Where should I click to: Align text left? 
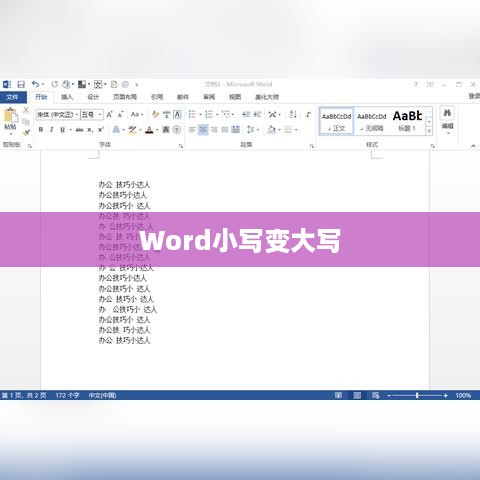pyautogui.click(x=192, y=130)
